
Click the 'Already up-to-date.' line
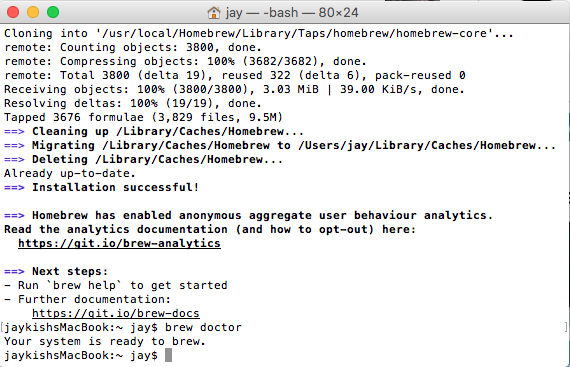(70, 173)
